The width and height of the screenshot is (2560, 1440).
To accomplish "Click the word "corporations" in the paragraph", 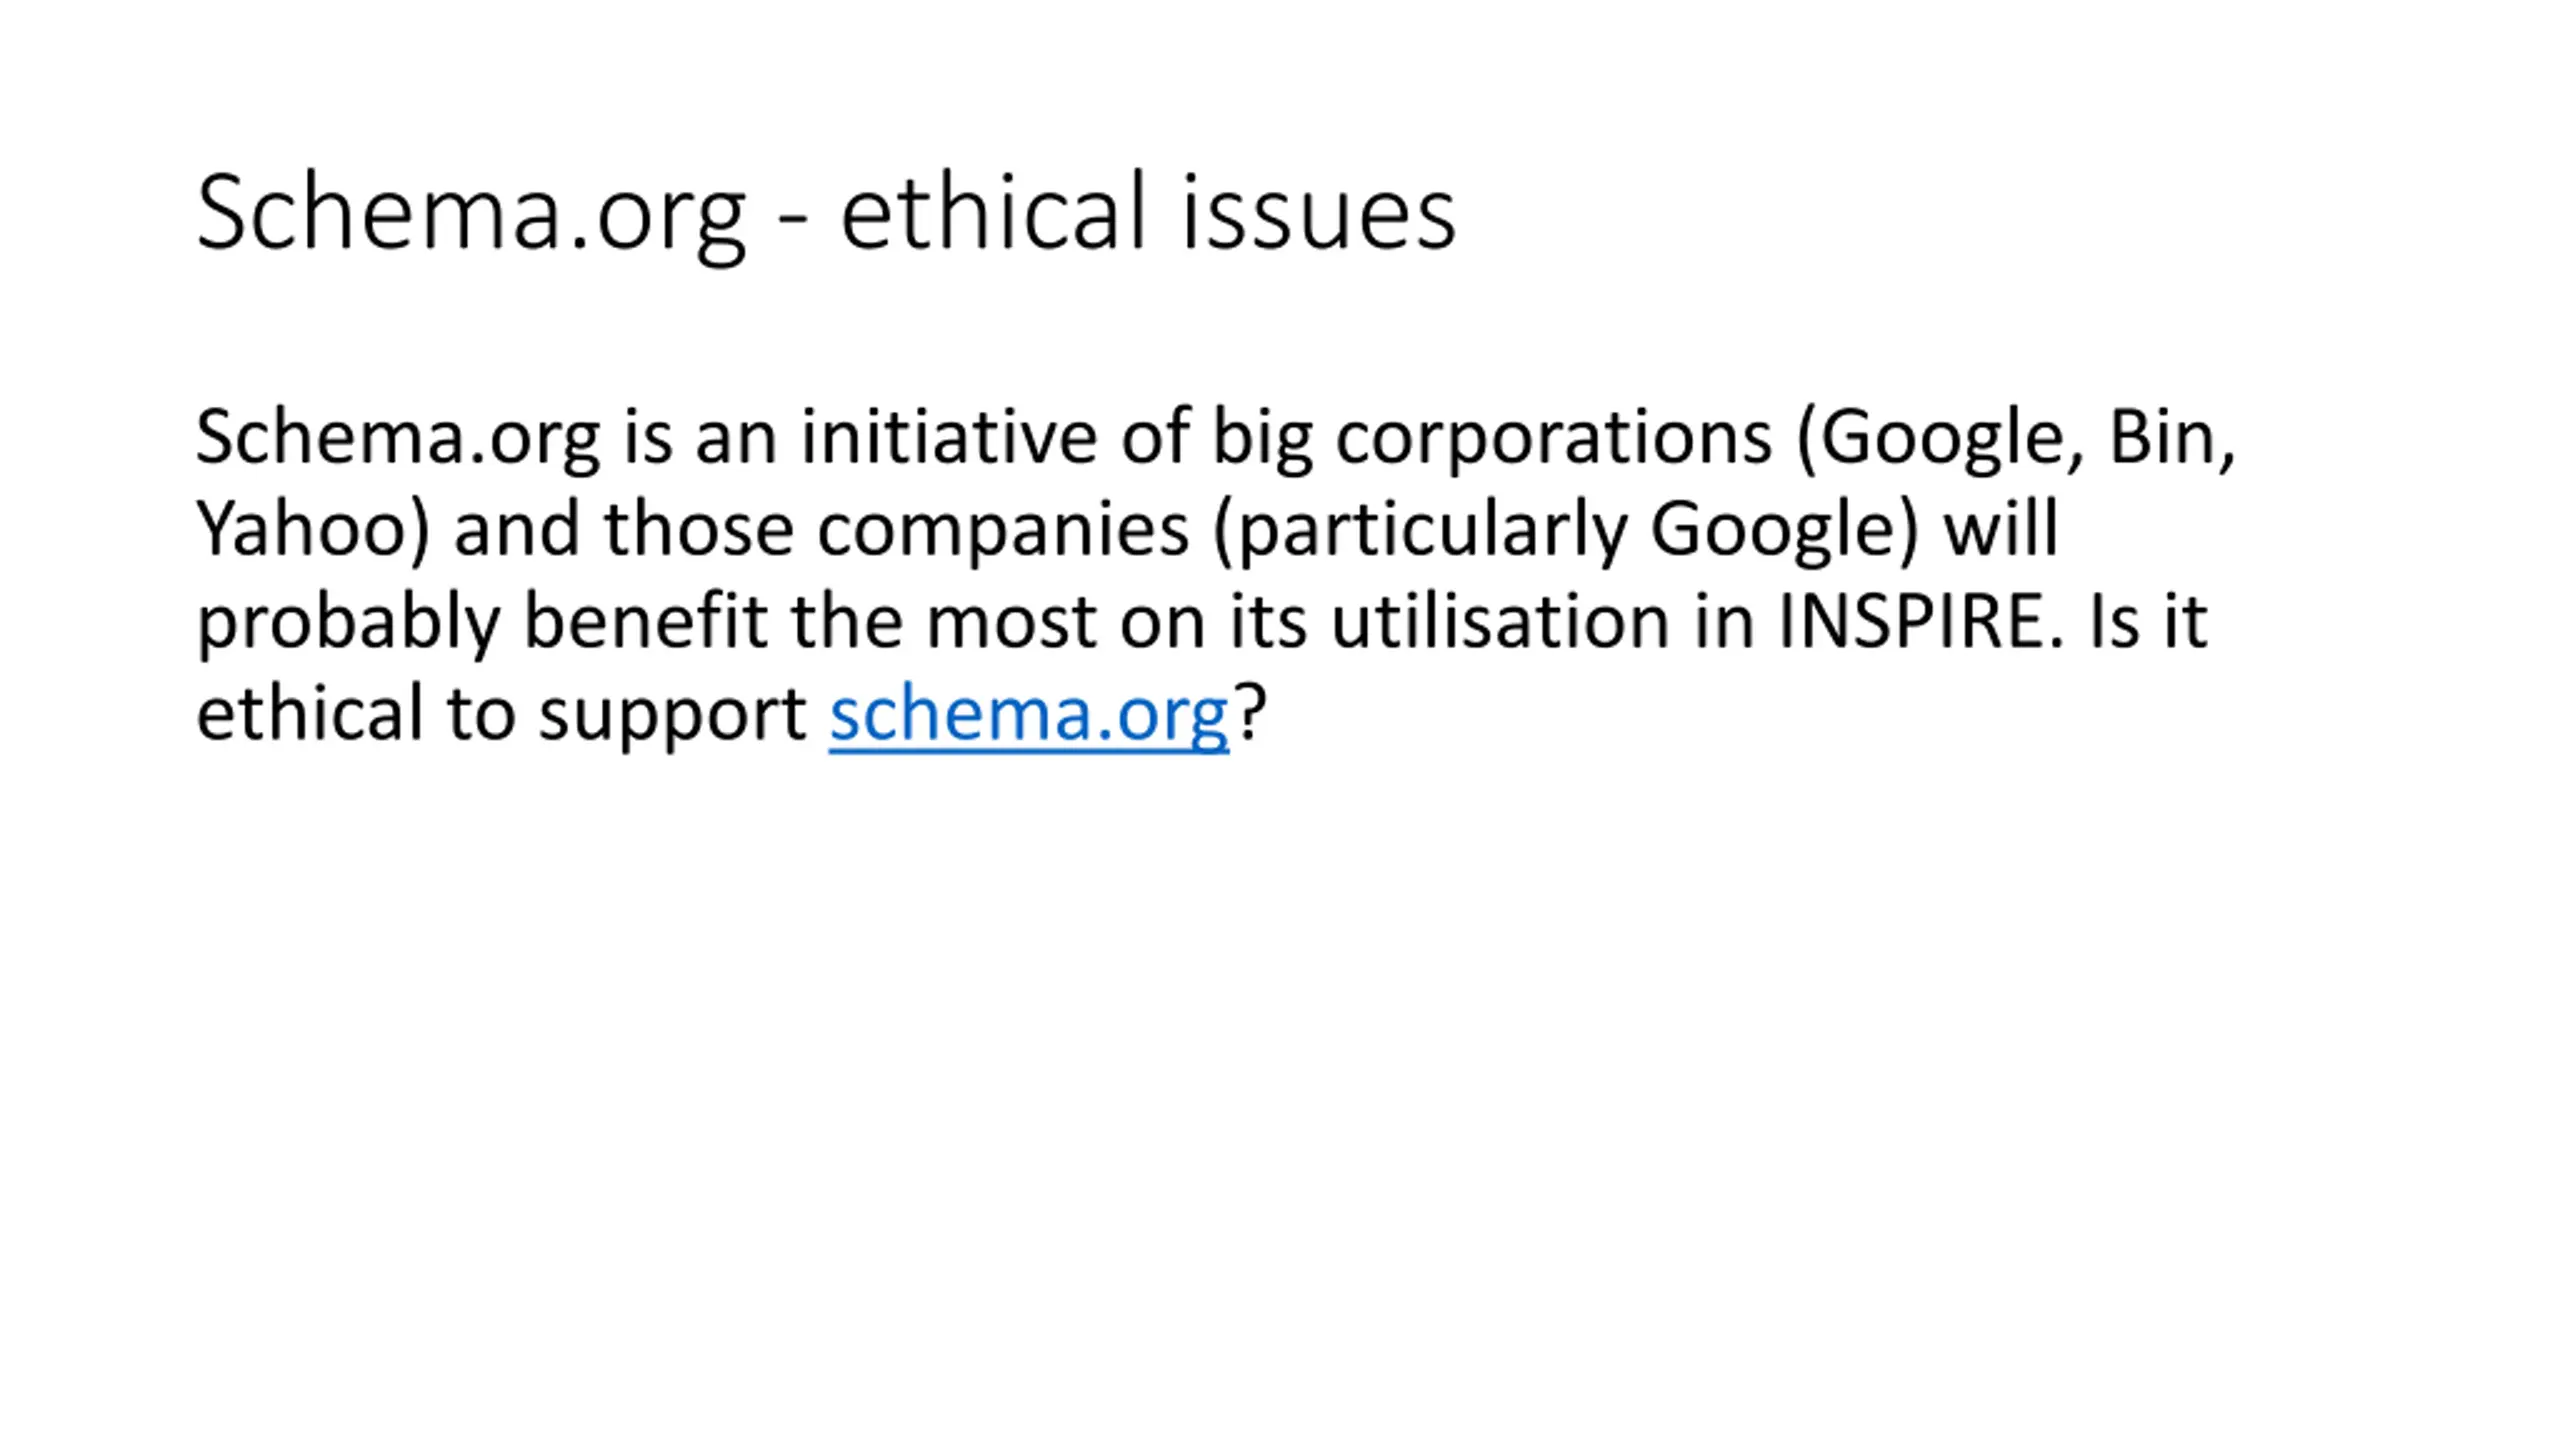I will point(1553,438).
